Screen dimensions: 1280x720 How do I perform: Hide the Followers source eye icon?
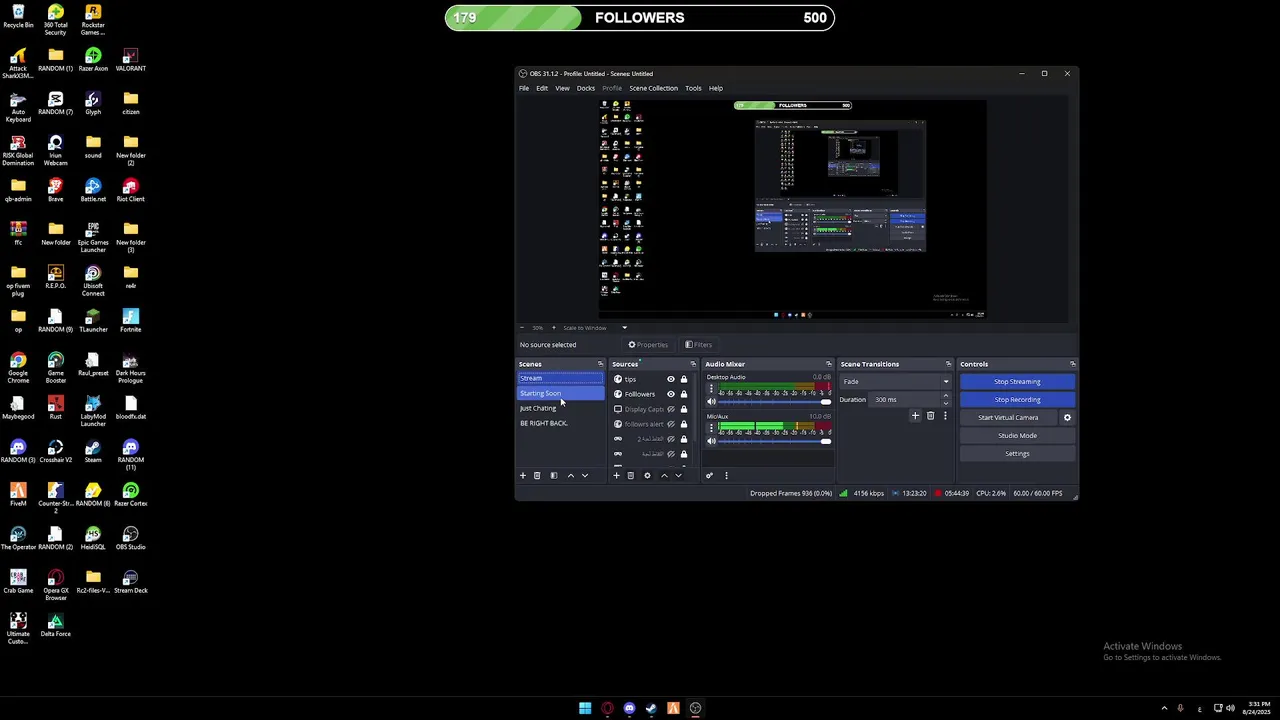point(671,394)
